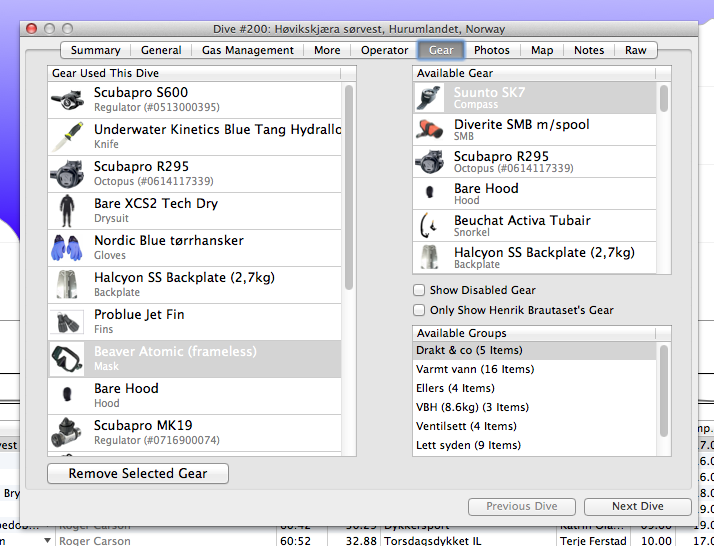Go to Next Dive
Screen dimensions: 714x546
pyautogui.click(x=637, y=506)
